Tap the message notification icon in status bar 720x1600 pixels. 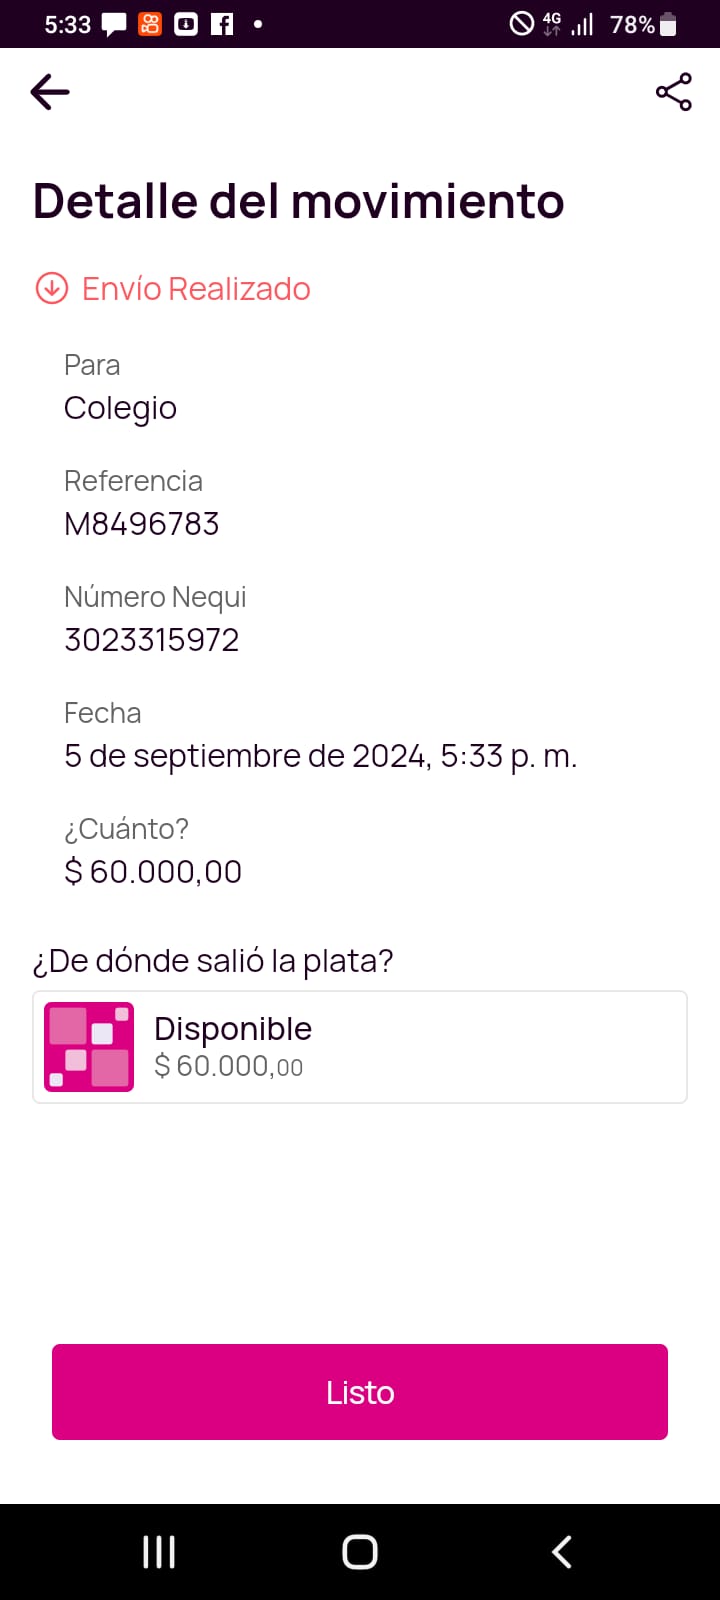(x=114, y=24)
